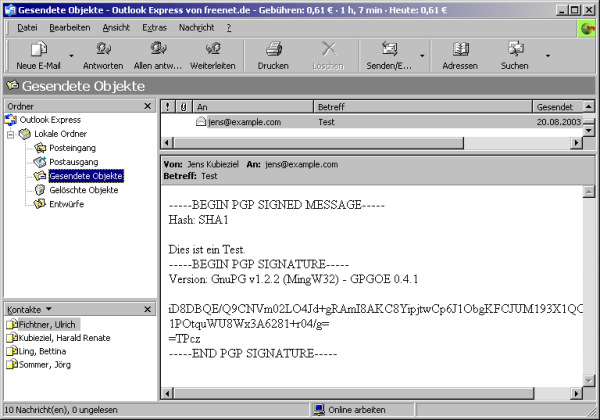The width and height of the screenshot is (600, 420).
Task: Click the Antworten reply icon
Action: (103, 49)
